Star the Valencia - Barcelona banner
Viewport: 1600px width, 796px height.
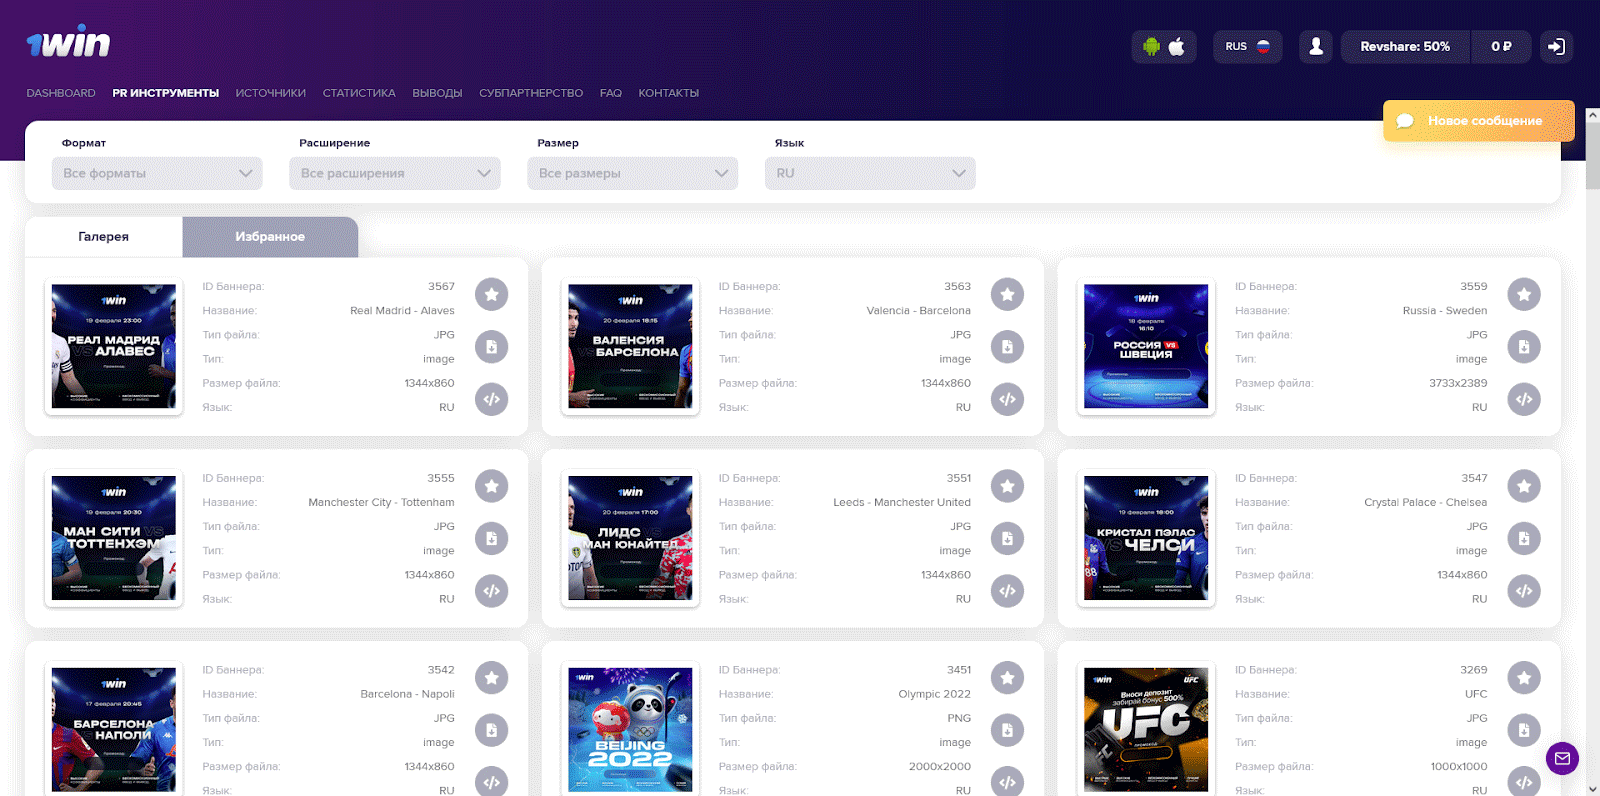pyautogui.click(x=1007, y=294)
